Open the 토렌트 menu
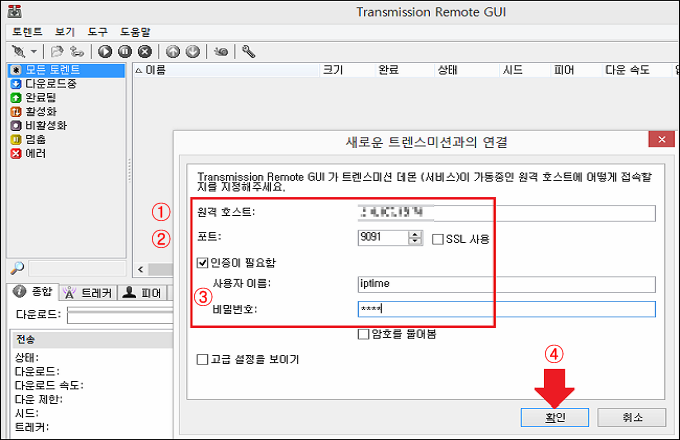The width and height of the screenshot is (680, 440). pyautogui.click(x=27, y=32)
